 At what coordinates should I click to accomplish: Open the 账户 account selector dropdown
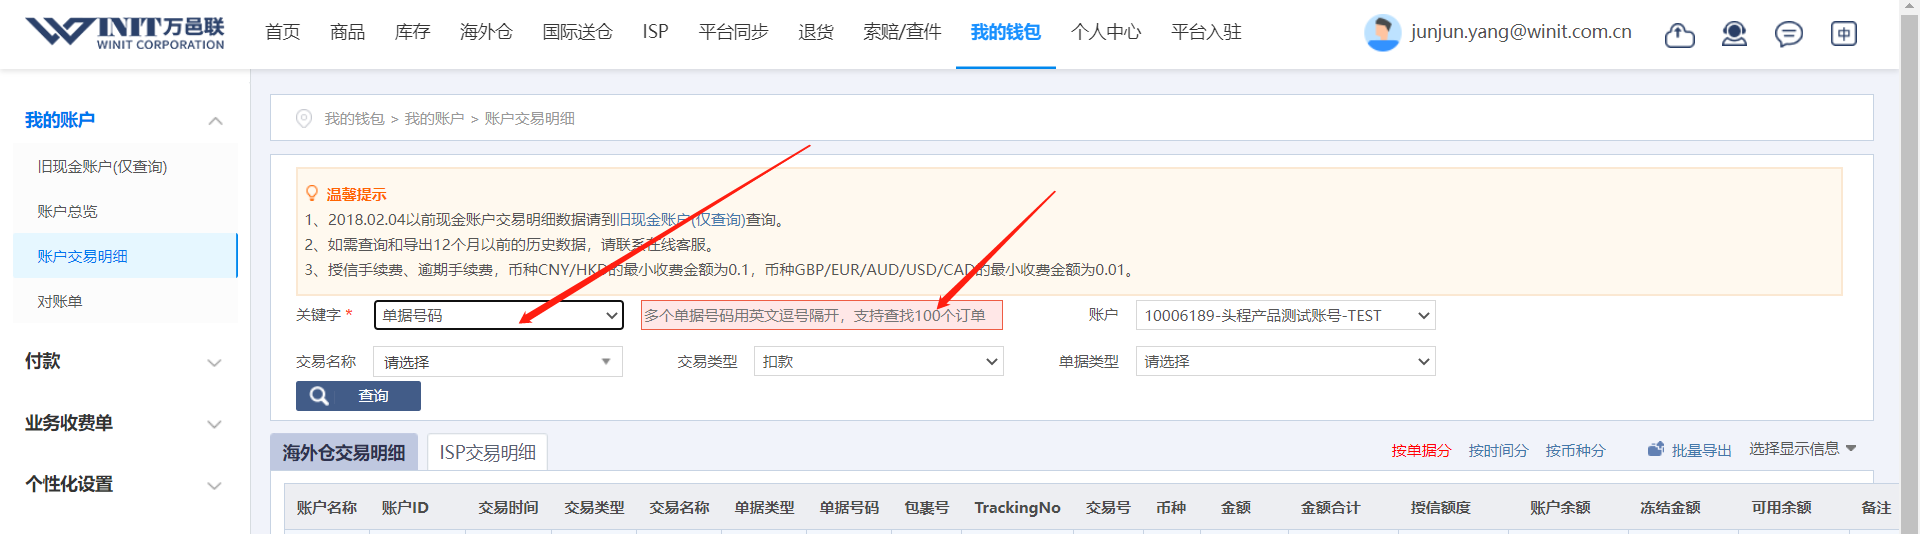tap(1285, 315)
